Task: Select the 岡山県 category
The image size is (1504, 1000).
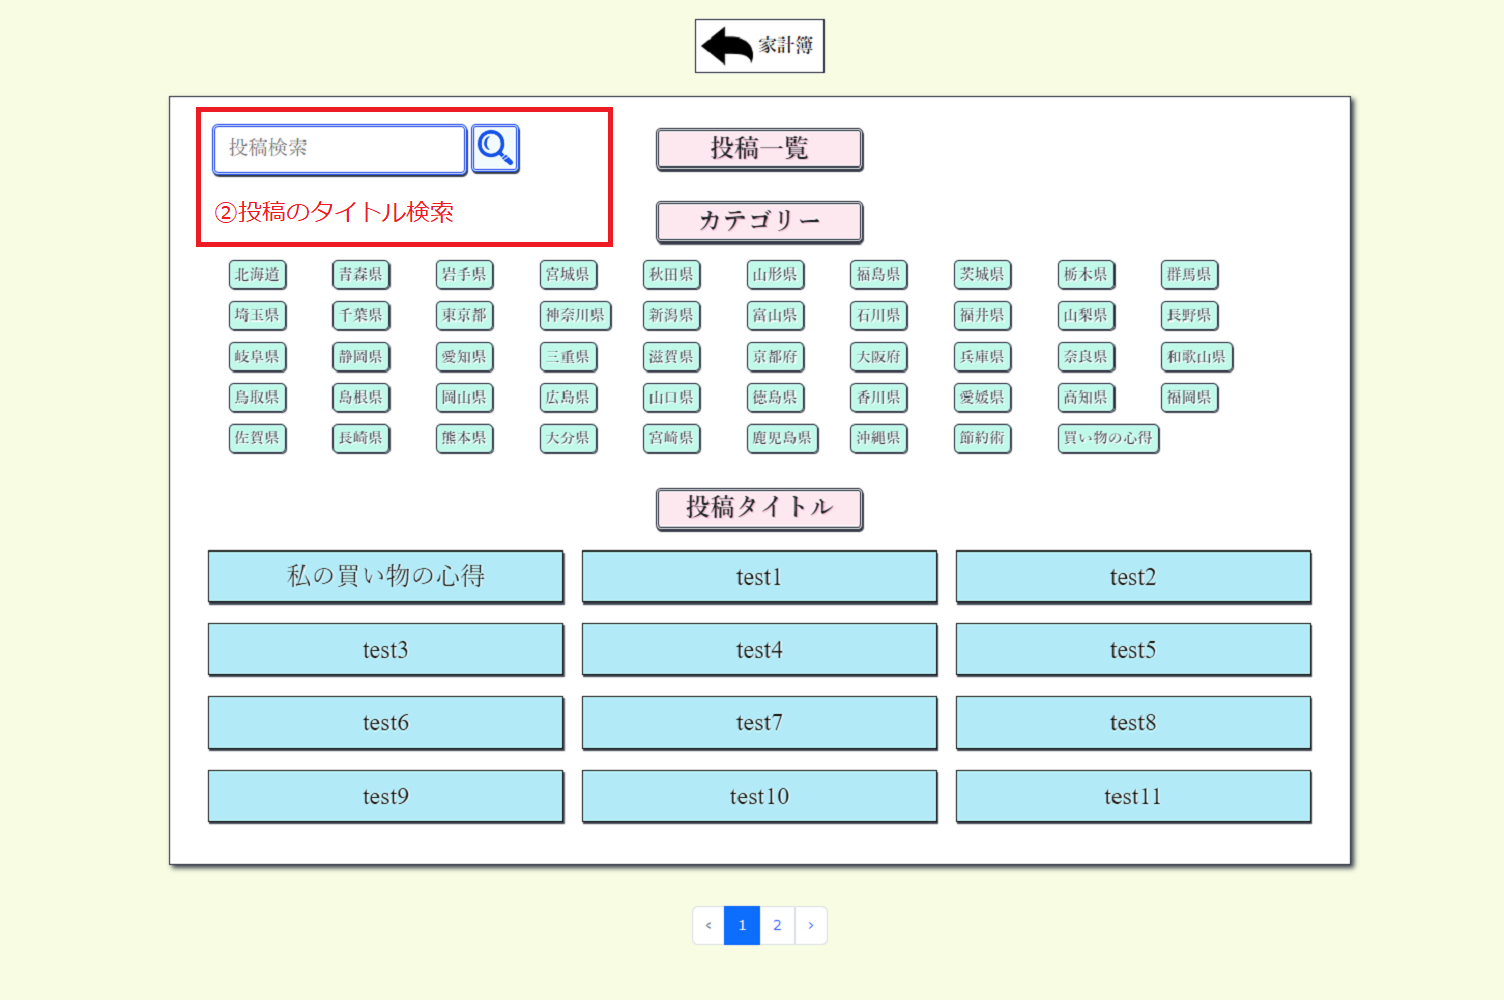Action: point(465,398)
